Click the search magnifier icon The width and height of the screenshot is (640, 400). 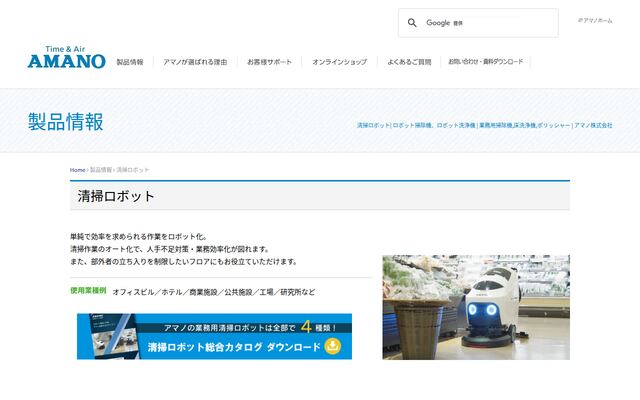point(412,23)
